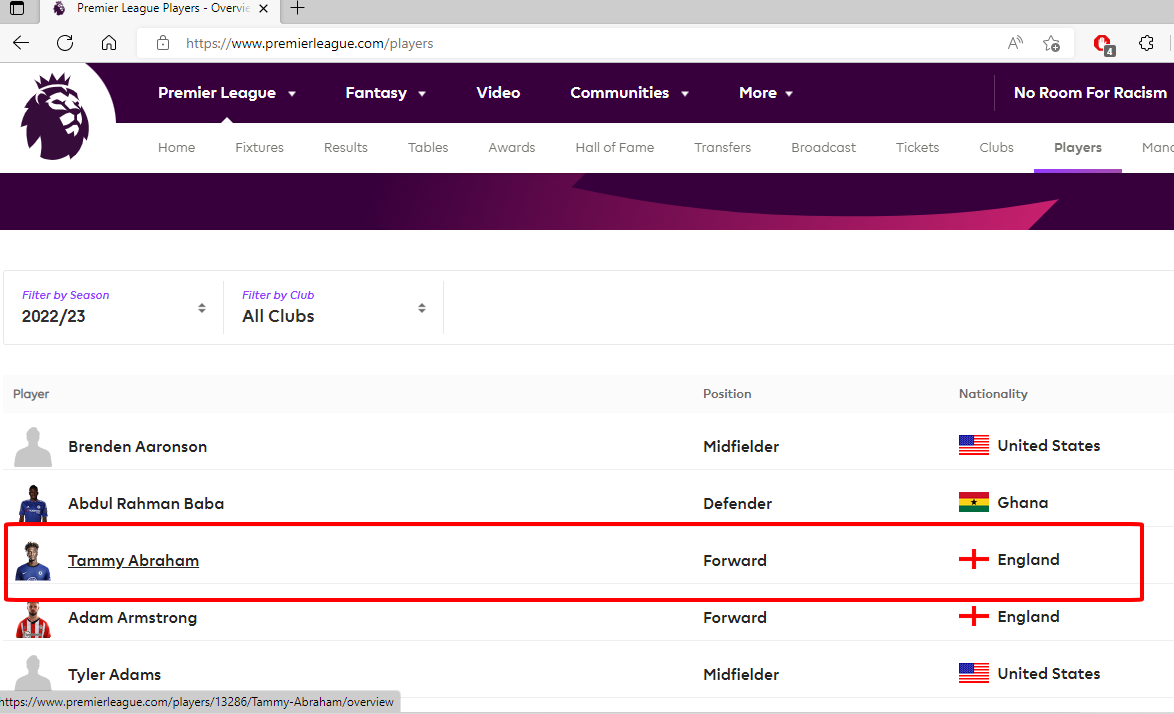Open the Fixtures tab
Viewport: 1174px width, 714px height.
259,147
